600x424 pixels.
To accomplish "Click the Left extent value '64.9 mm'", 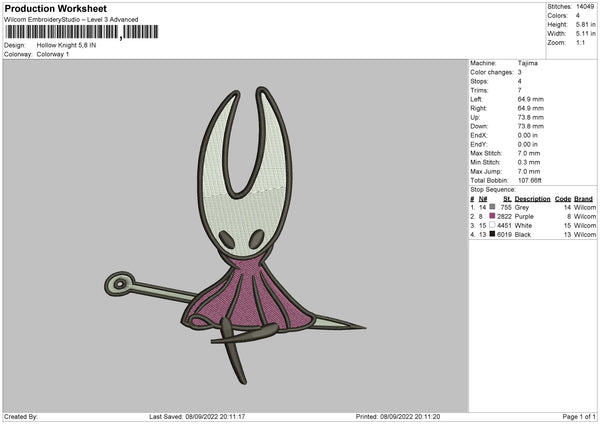I will click(531, 99).
